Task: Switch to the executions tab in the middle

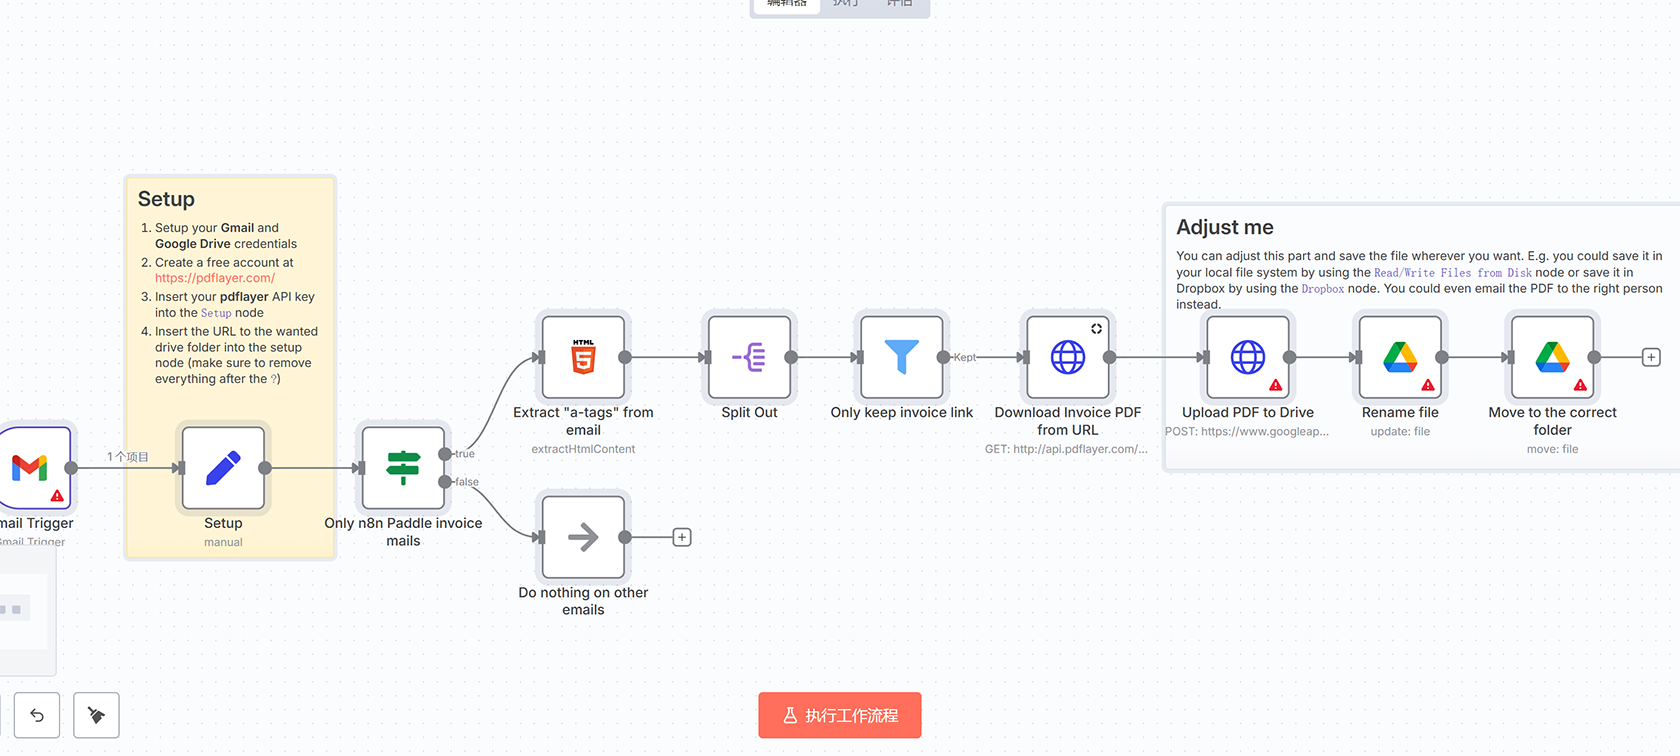Action: (x=845, y=4)
